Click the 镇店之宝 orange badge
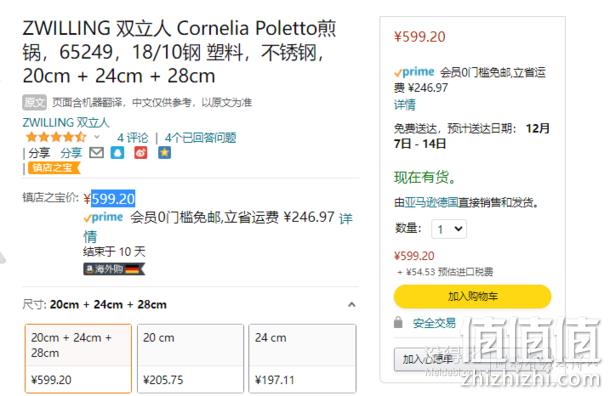Viewport: 610px width, 396px height. click(53, 168)
